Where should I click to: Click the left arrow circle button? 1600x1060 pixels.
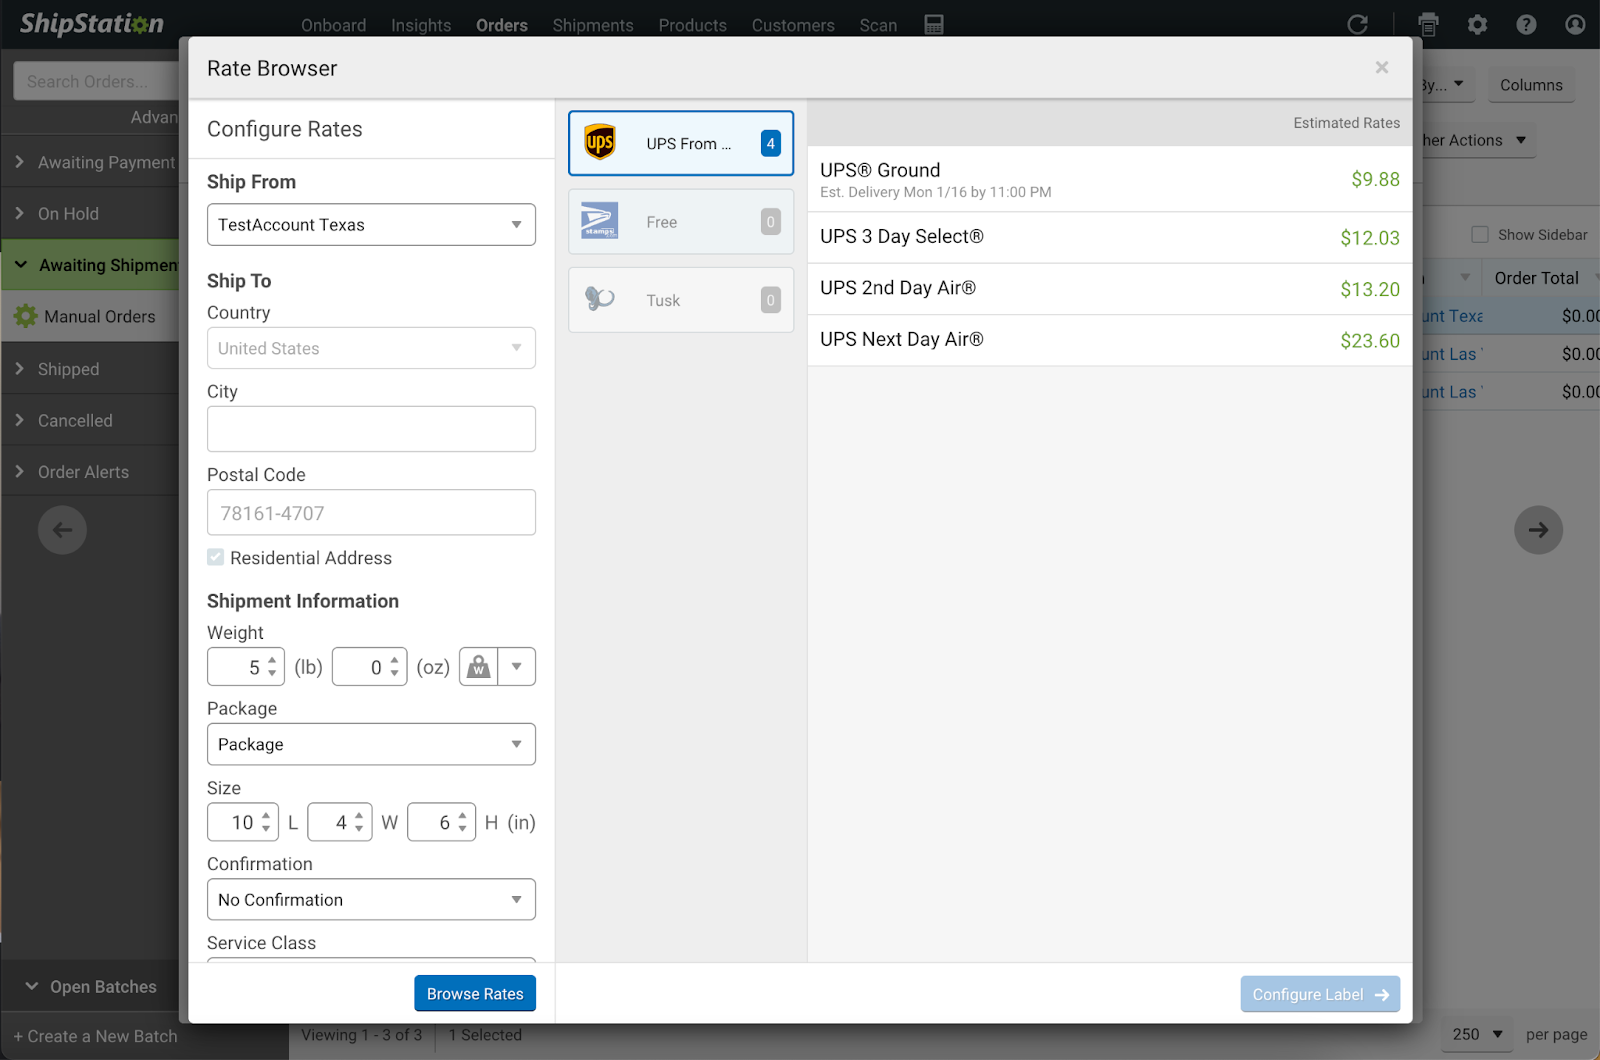click(x=62, y=530)
